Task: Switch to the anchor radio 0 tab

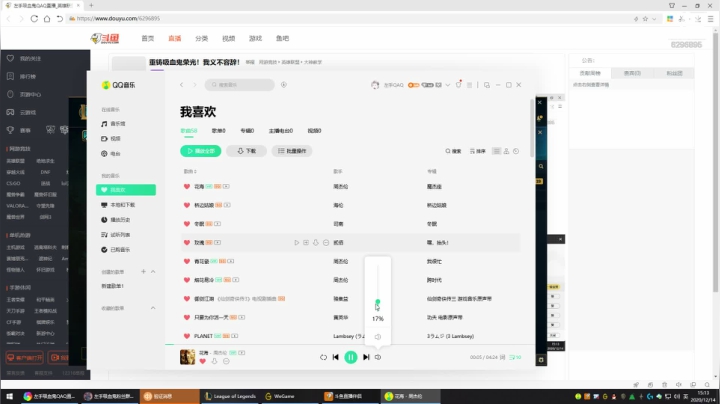Action: click(x=281, y=131)
